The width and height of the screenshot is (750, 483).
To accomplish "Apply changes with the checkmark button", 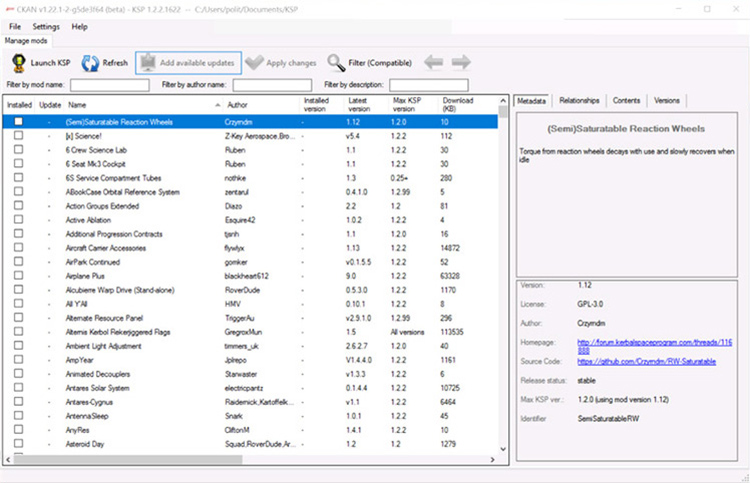I will 281,63.
